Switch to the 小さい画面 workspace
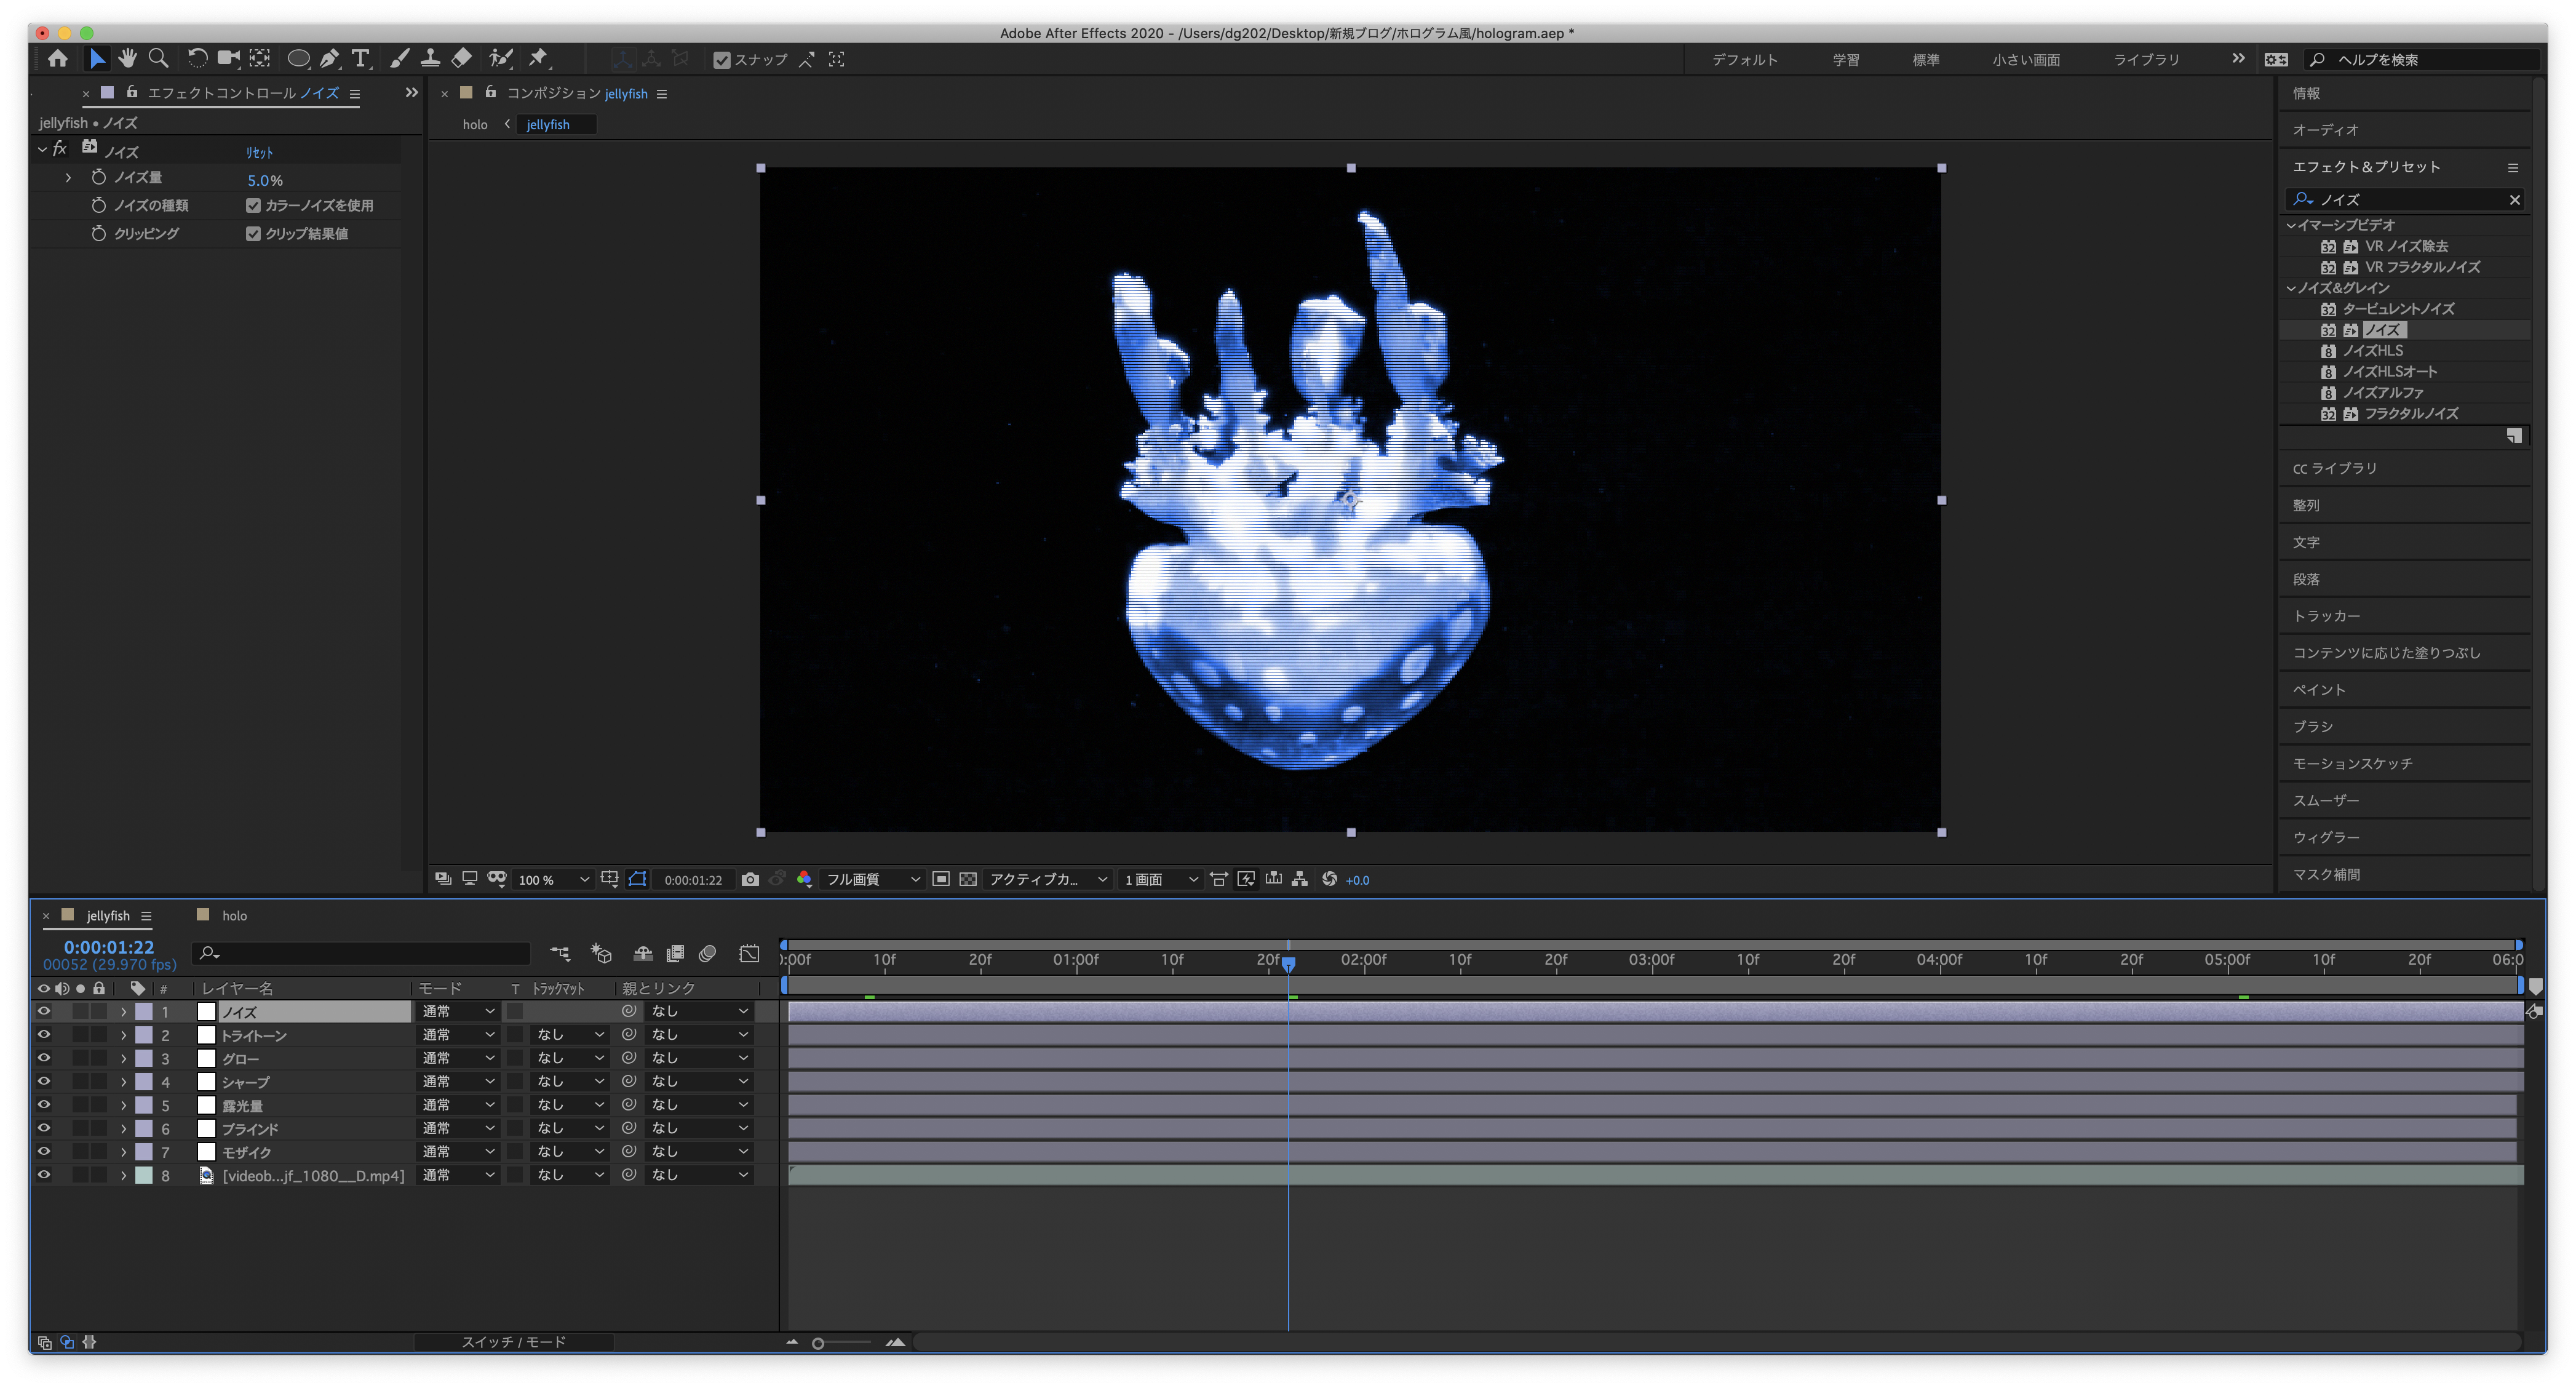 coord(2025,60)
